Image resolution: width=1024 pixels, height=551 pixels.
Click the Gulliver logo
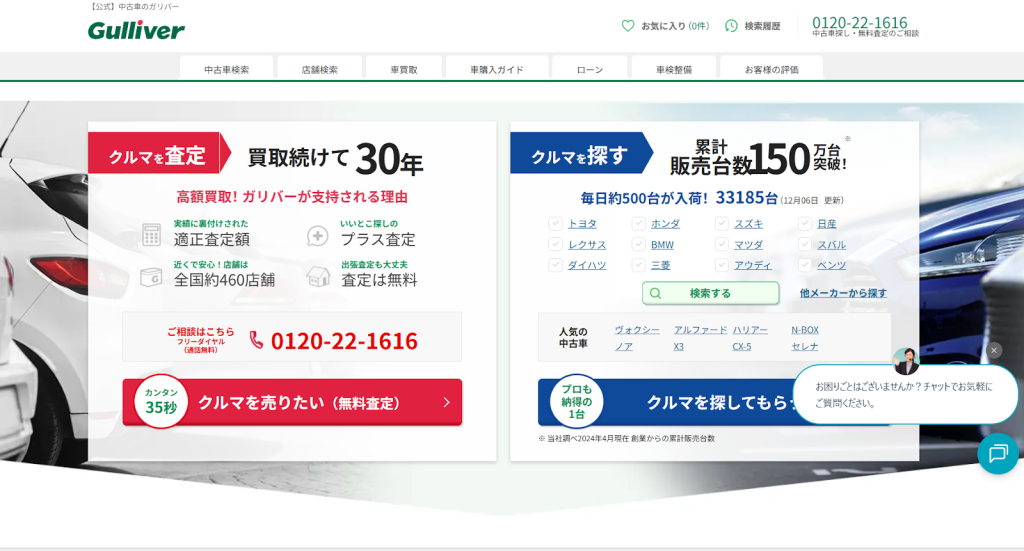(x=136, y=30)
